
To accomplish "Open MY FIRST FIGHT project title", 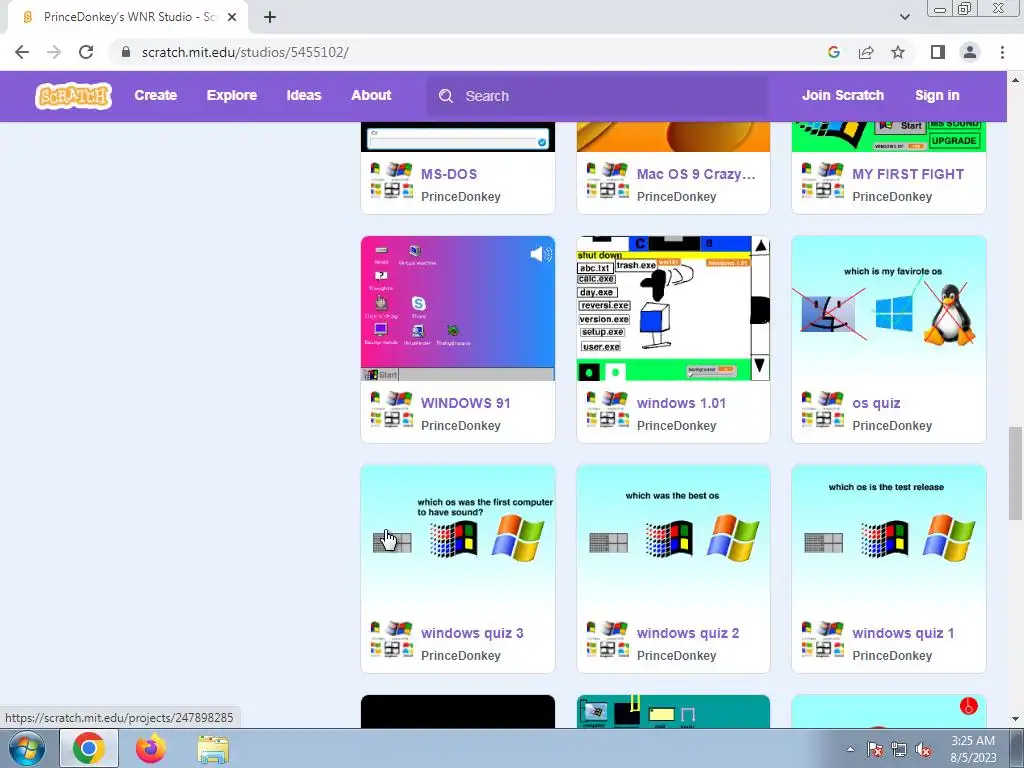I will pyautogui.click(x=908, y=174).
